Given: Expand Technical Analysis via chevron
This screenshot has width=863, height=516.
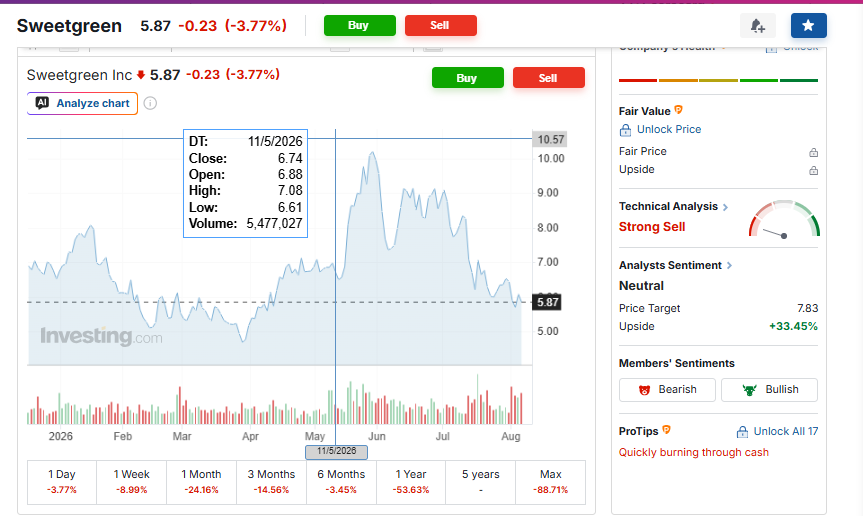Looking at the screenshot, I should click(725, 207).
